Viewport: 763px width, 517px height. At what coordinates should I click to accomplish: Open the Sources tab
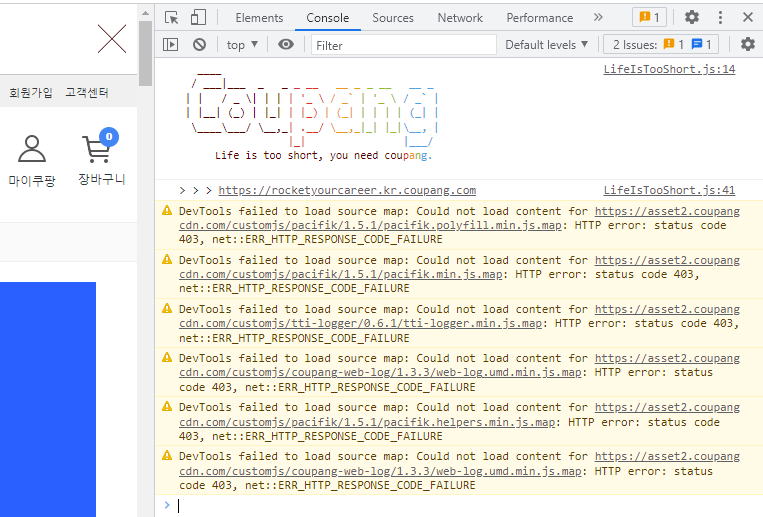pos(393,18)
